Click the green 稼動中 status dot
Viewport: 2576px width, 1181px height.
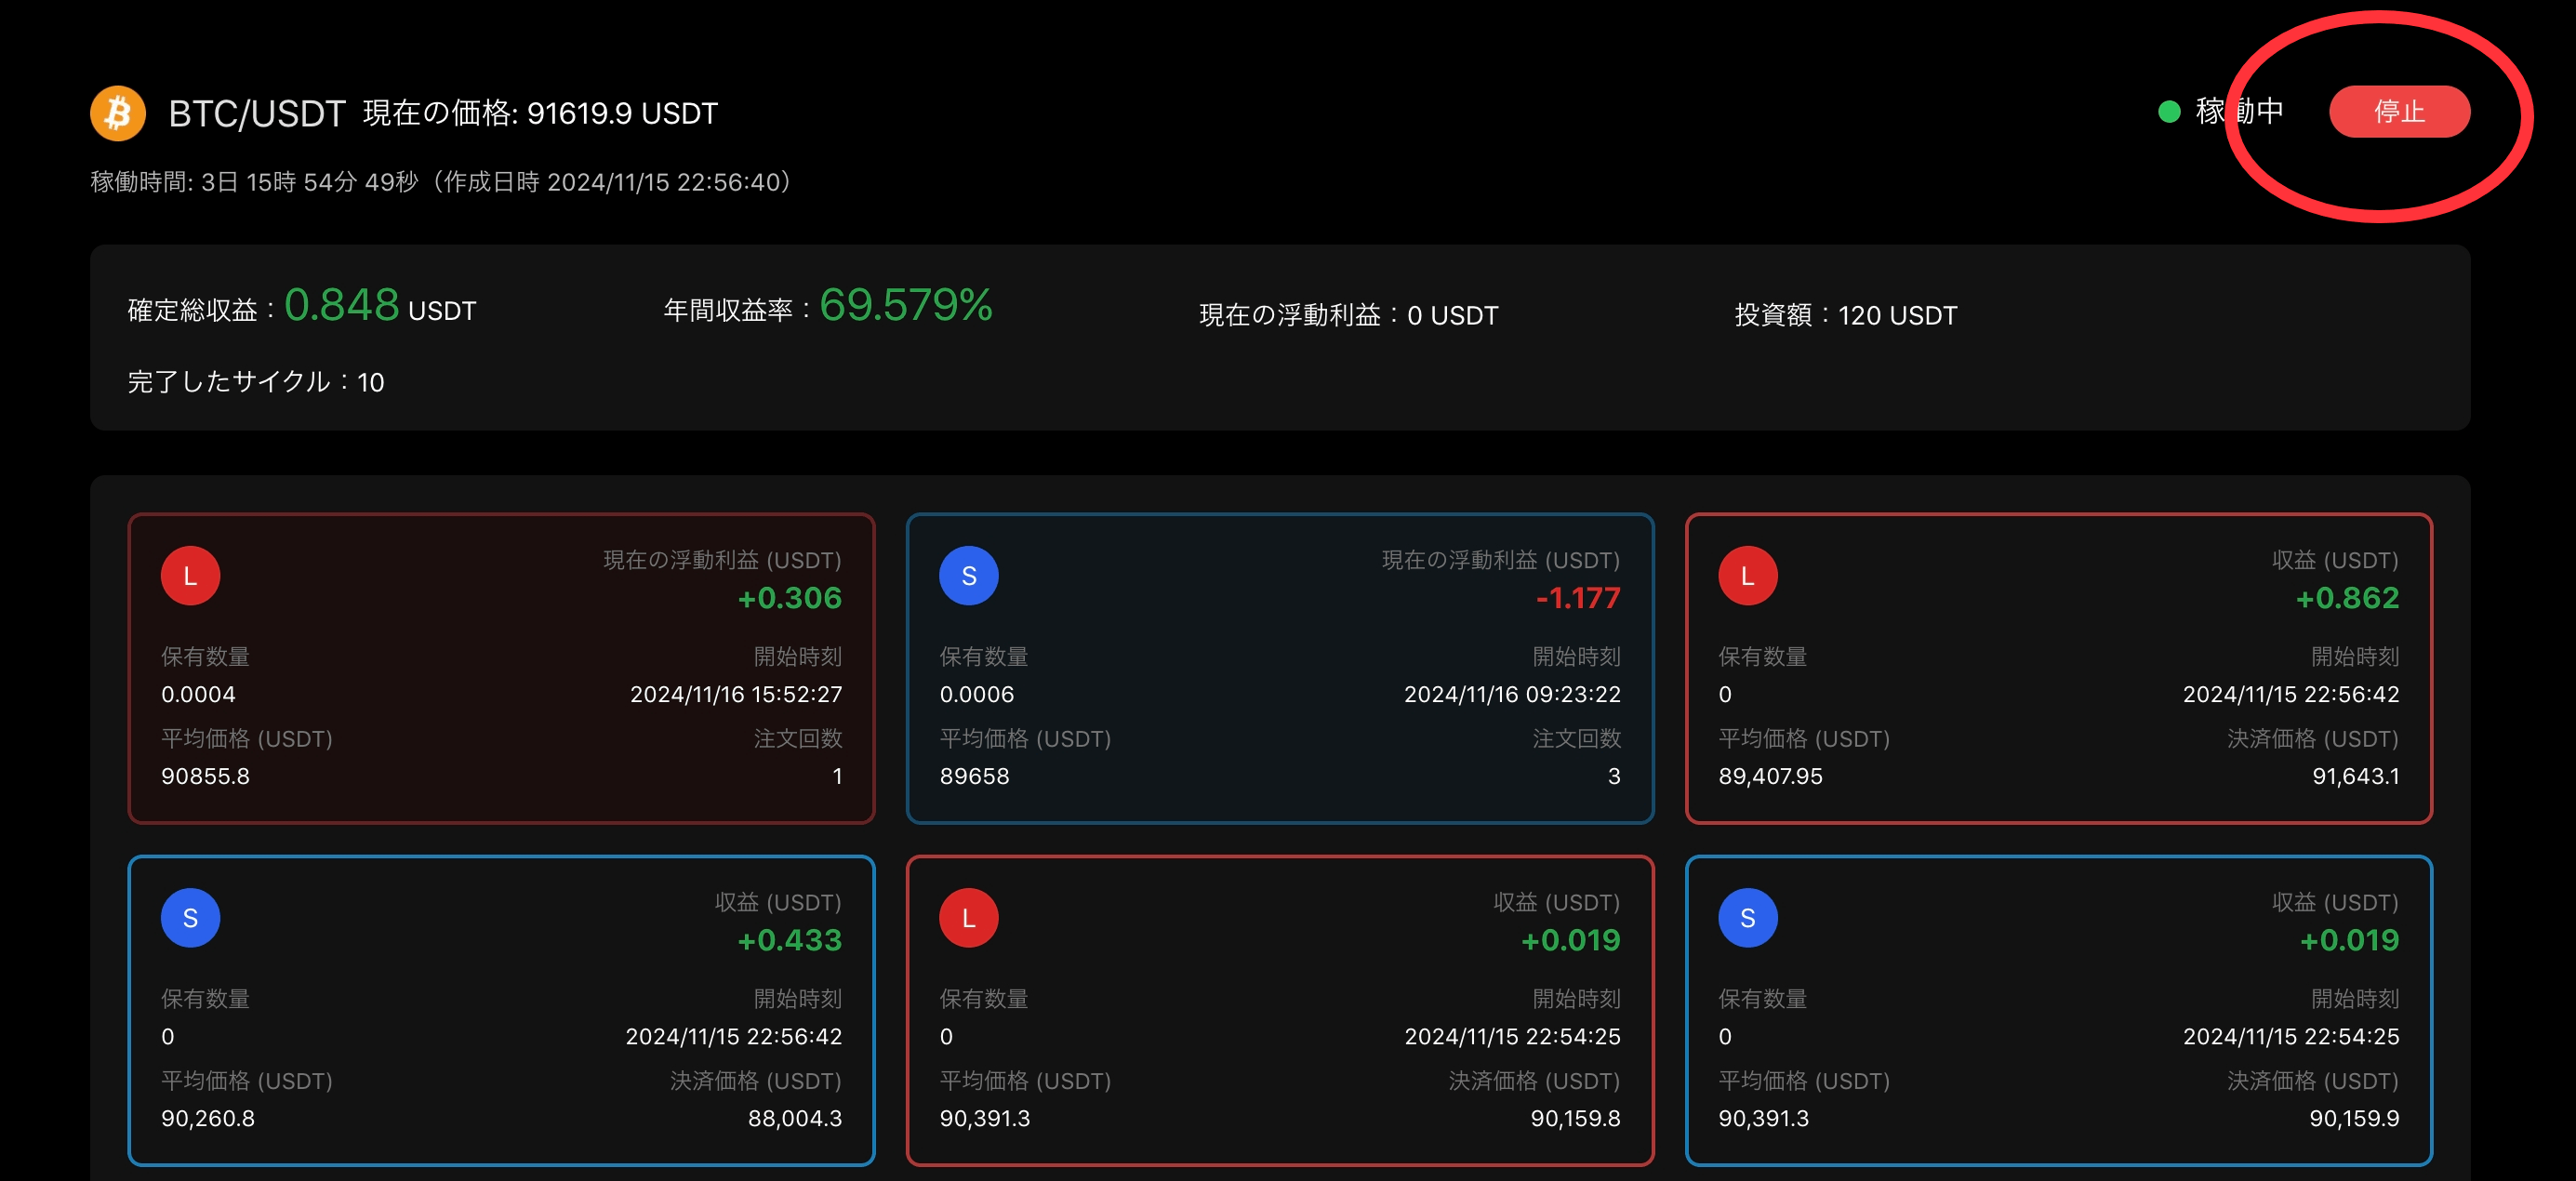pos(2169,111)
